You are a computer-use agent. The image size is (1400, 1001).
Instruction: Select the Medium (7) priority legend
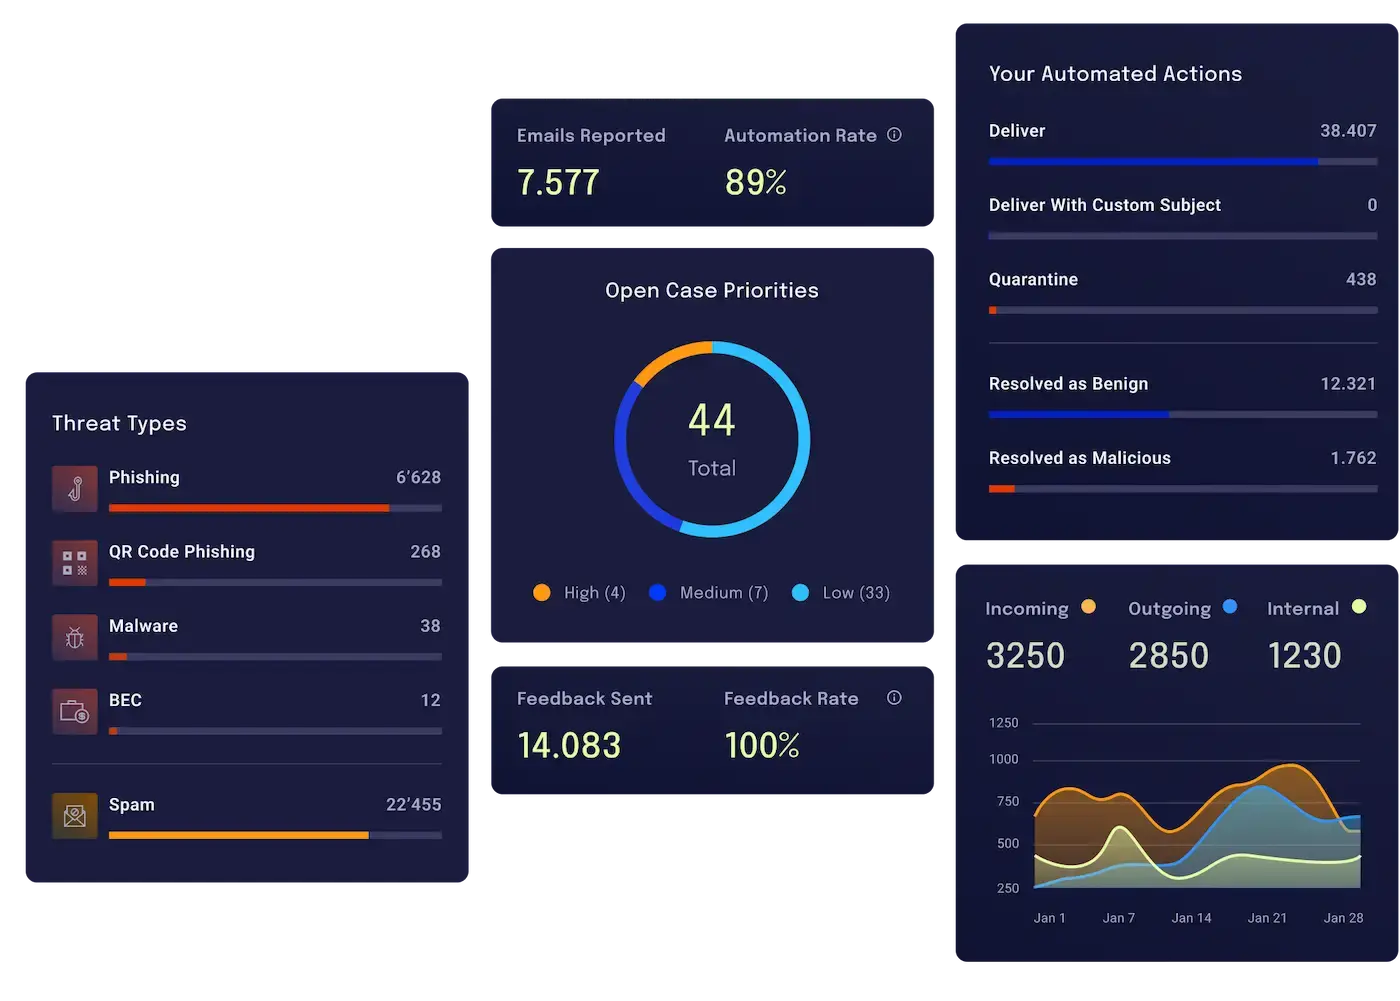[x=709, y=593]
